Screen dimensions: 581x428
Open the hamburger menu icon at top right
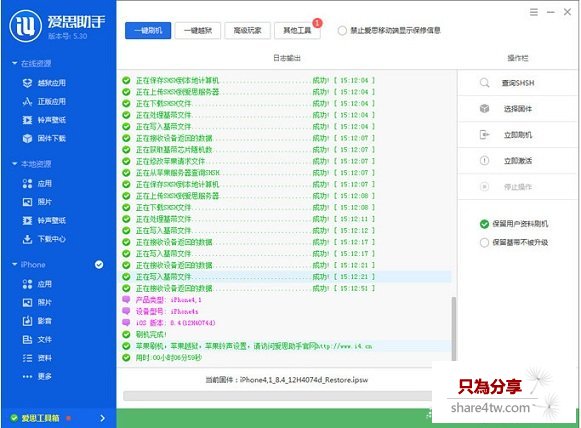coord(534,12)
